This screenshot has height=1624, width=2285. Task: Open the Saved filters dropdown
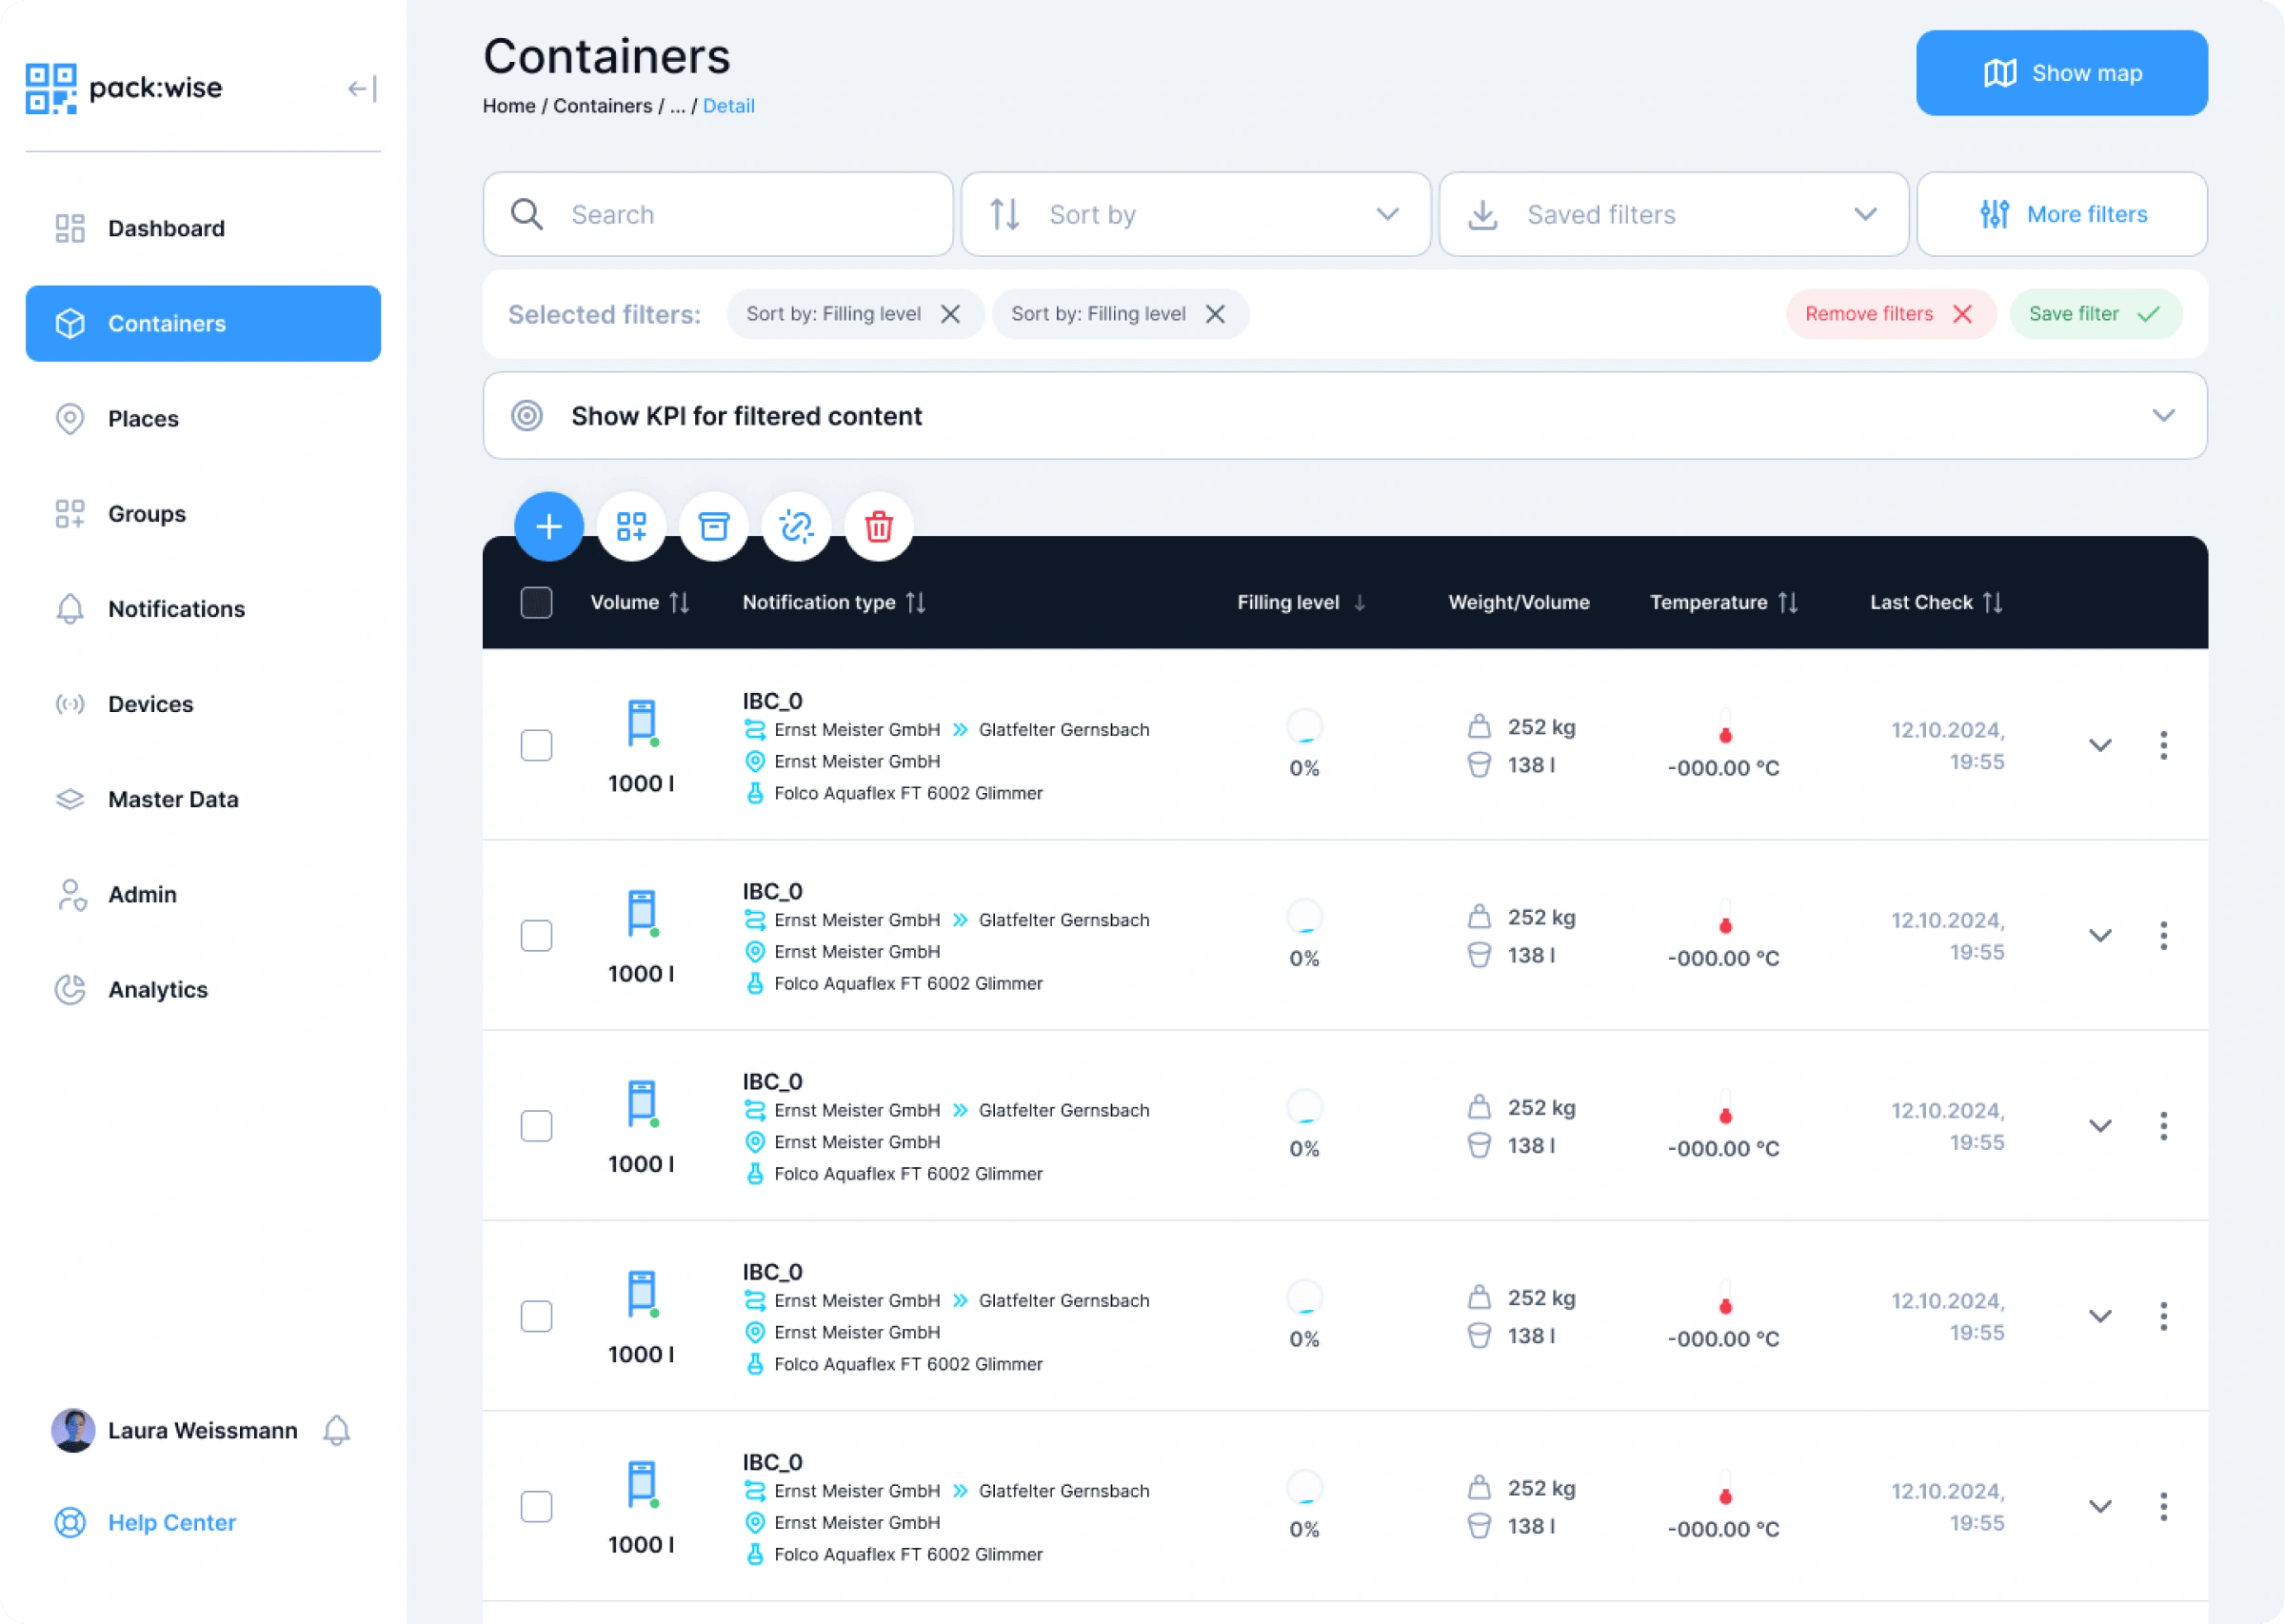[1674, 214]
